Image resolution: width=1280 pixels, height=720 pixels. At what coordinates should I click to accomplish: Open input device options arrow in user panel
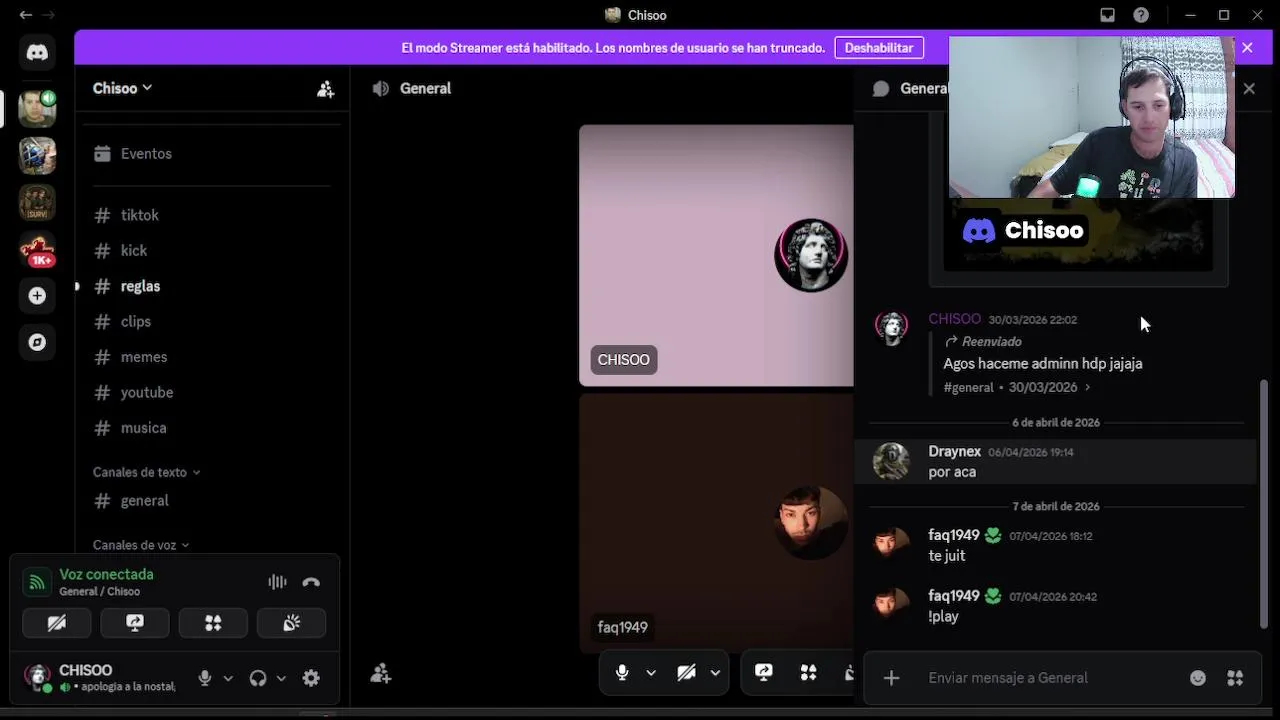pos(228,678)
